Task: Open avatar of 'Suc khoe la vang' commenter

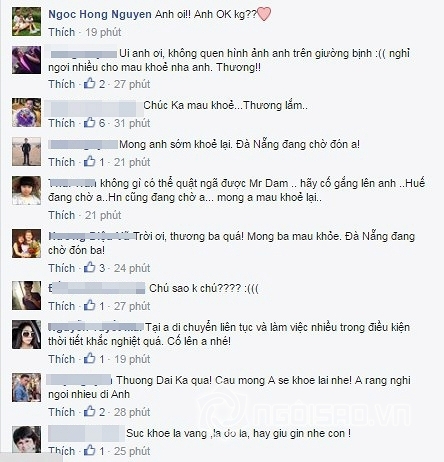Action: [x=27, y=439]
